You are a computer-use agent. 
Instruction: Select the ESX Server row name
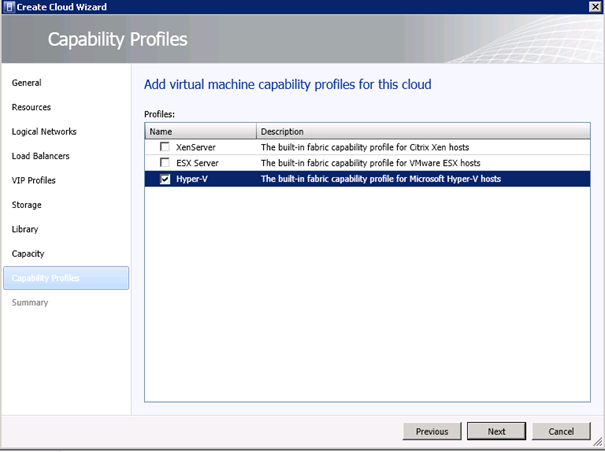click(x=197, y=163)
